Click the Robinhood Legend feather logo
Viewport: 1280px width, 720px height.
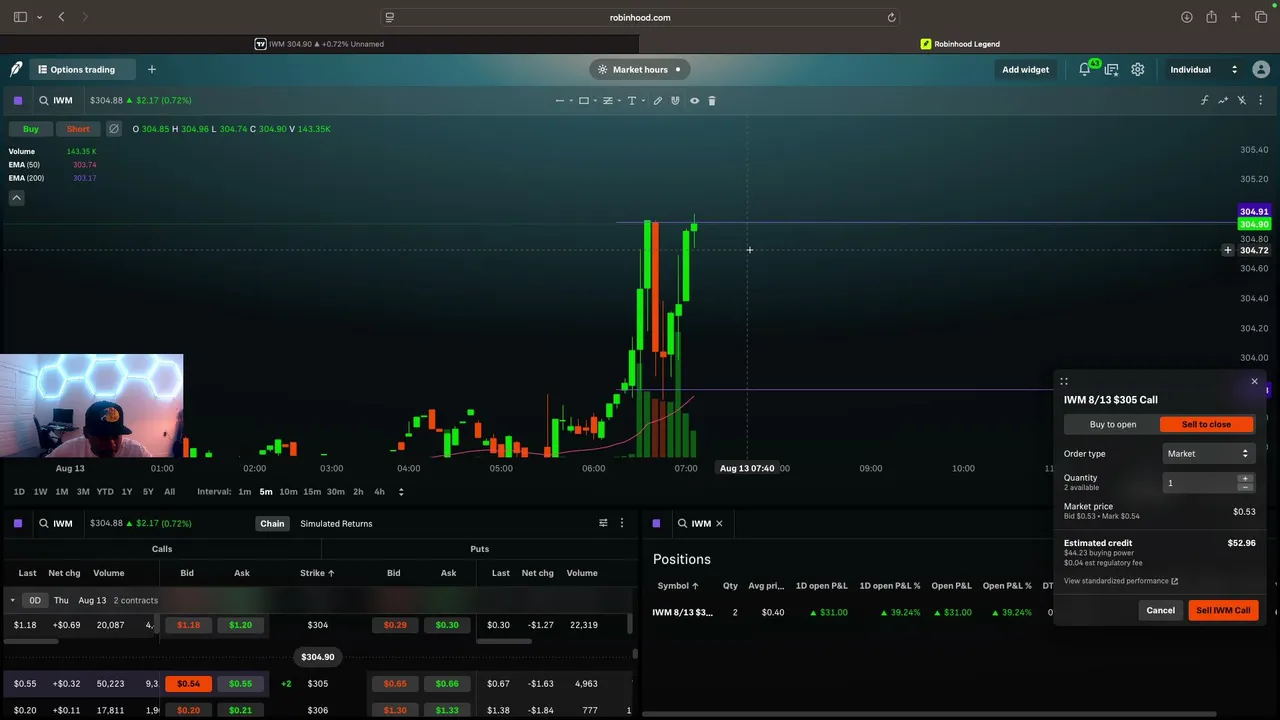[16, 69]
